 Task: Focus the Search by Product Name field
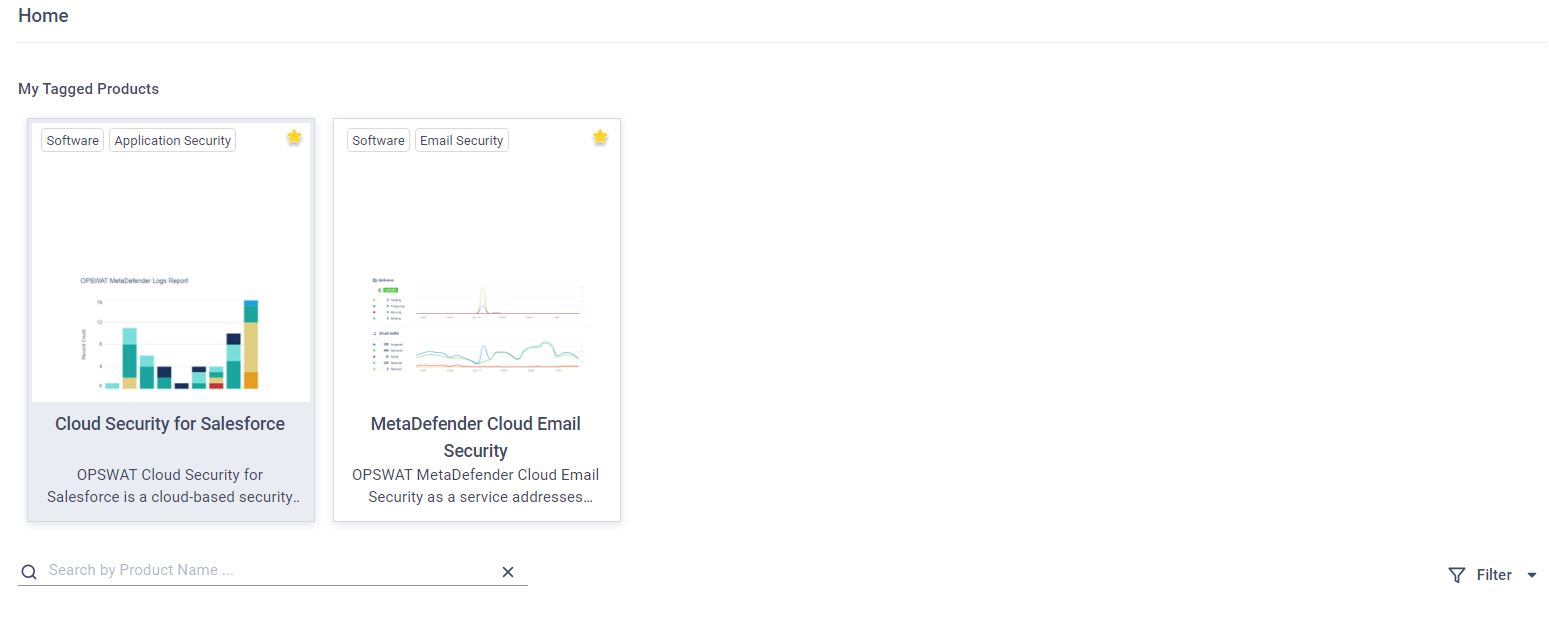point(272,571)
